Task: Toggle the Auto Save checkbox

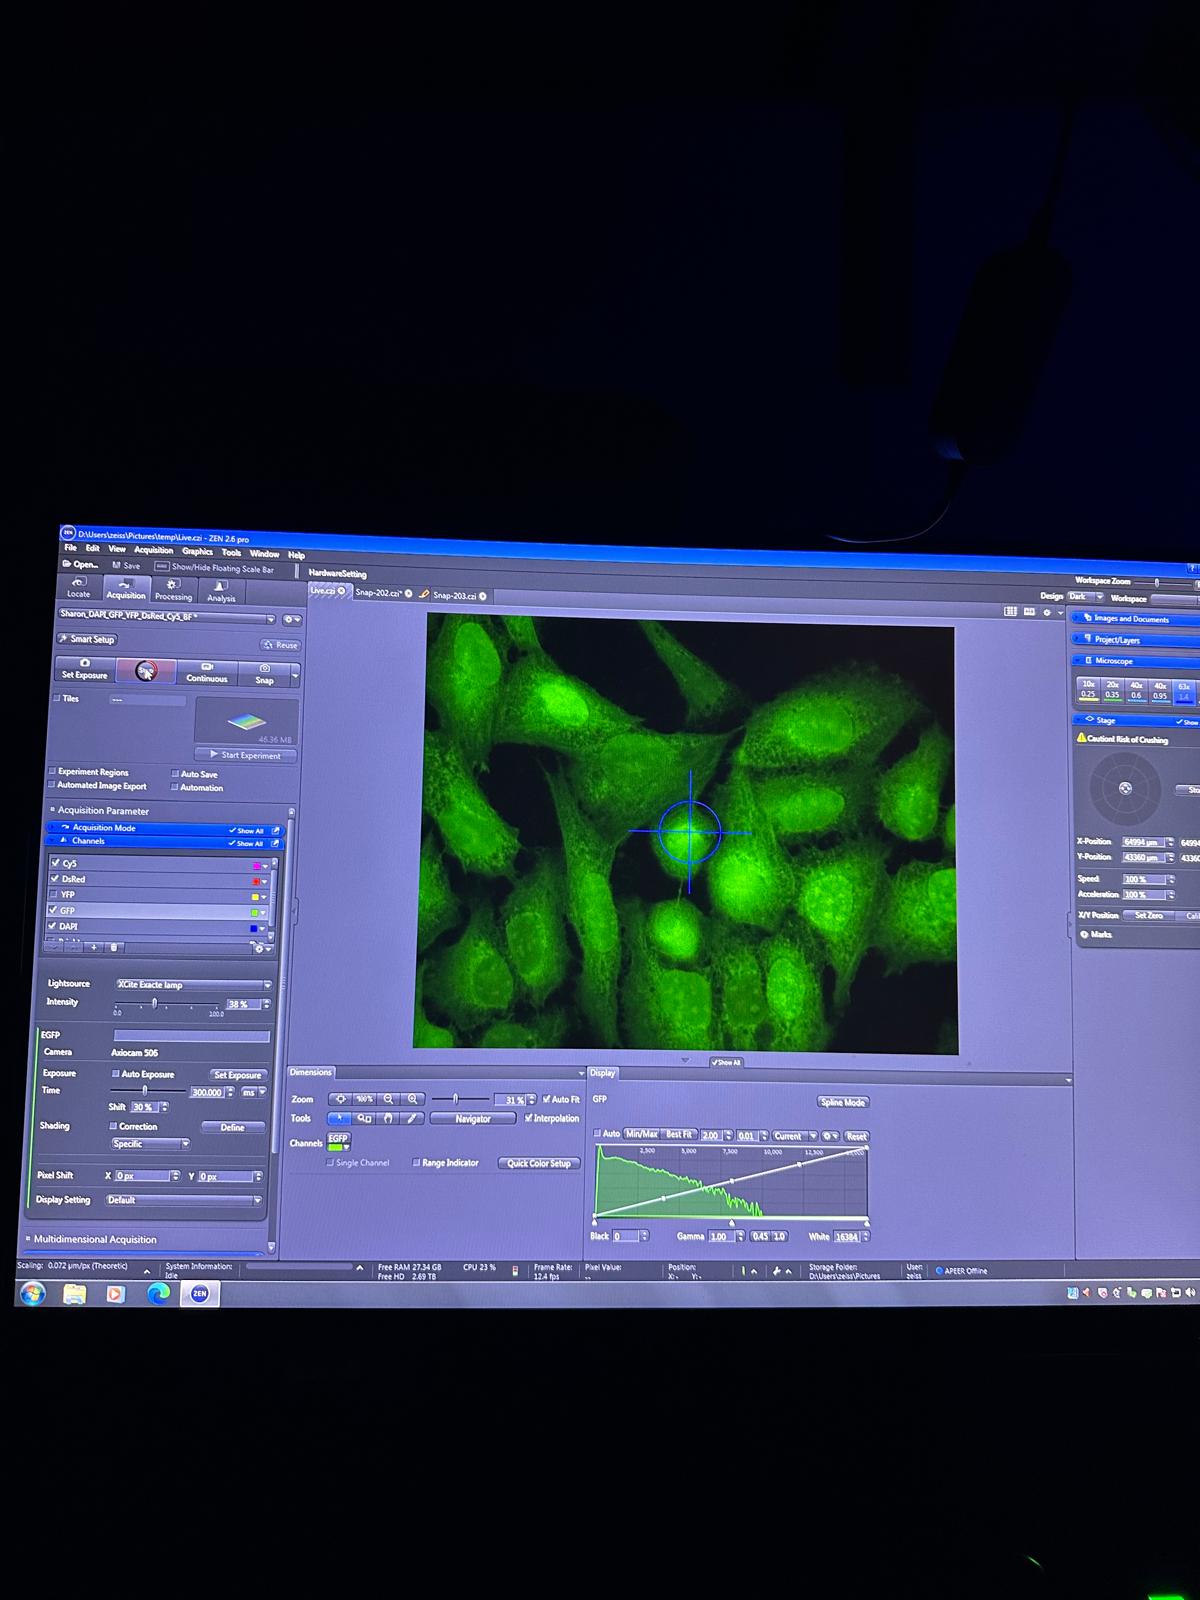Action: tap(175, 774)
